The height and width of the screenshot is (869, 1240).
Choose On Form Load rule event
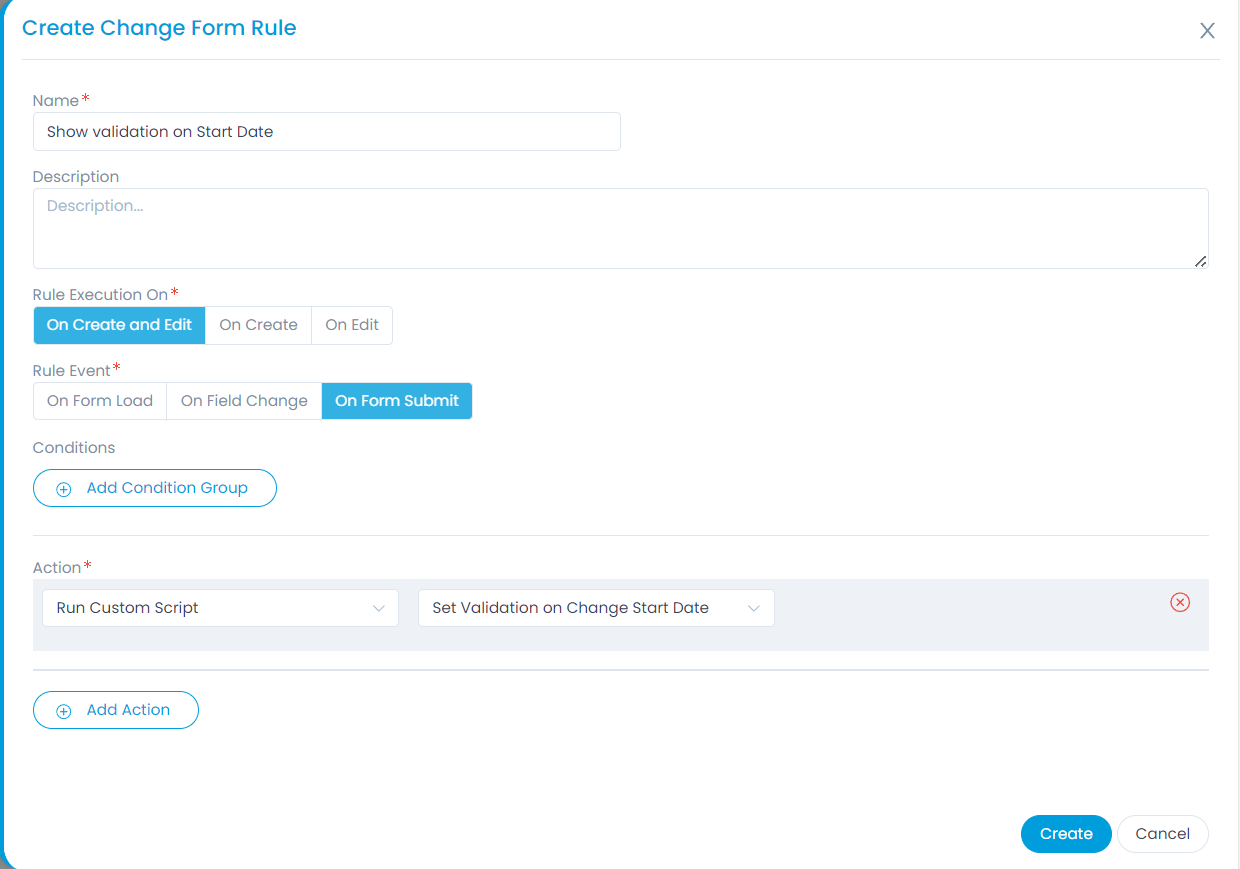pyautogui.click(x=100, y=401)
